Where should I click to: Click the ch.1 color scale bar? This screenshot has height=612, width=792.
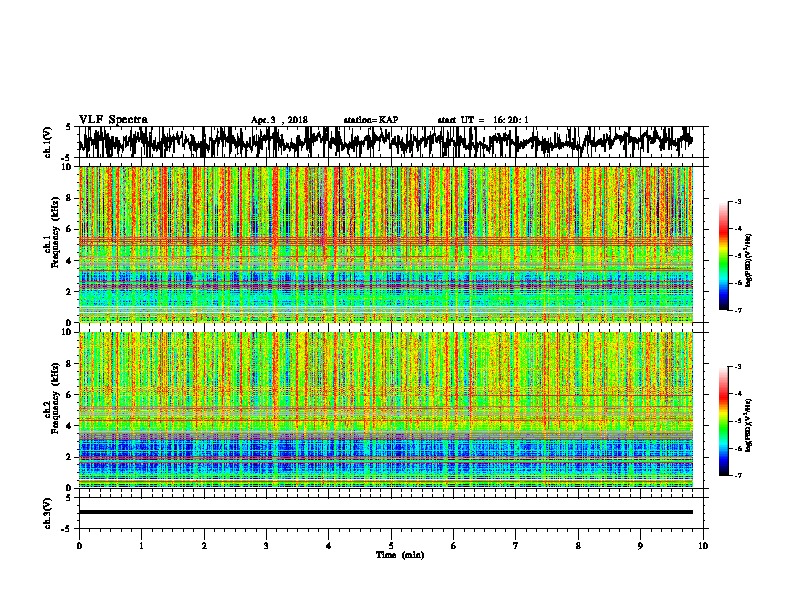pos(723,256)
